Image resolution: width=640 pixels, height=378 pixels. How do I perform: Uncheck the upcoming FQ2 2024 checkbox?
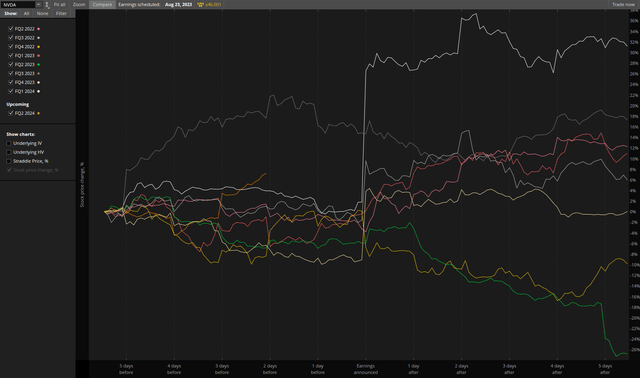click(x=11, y=113)
